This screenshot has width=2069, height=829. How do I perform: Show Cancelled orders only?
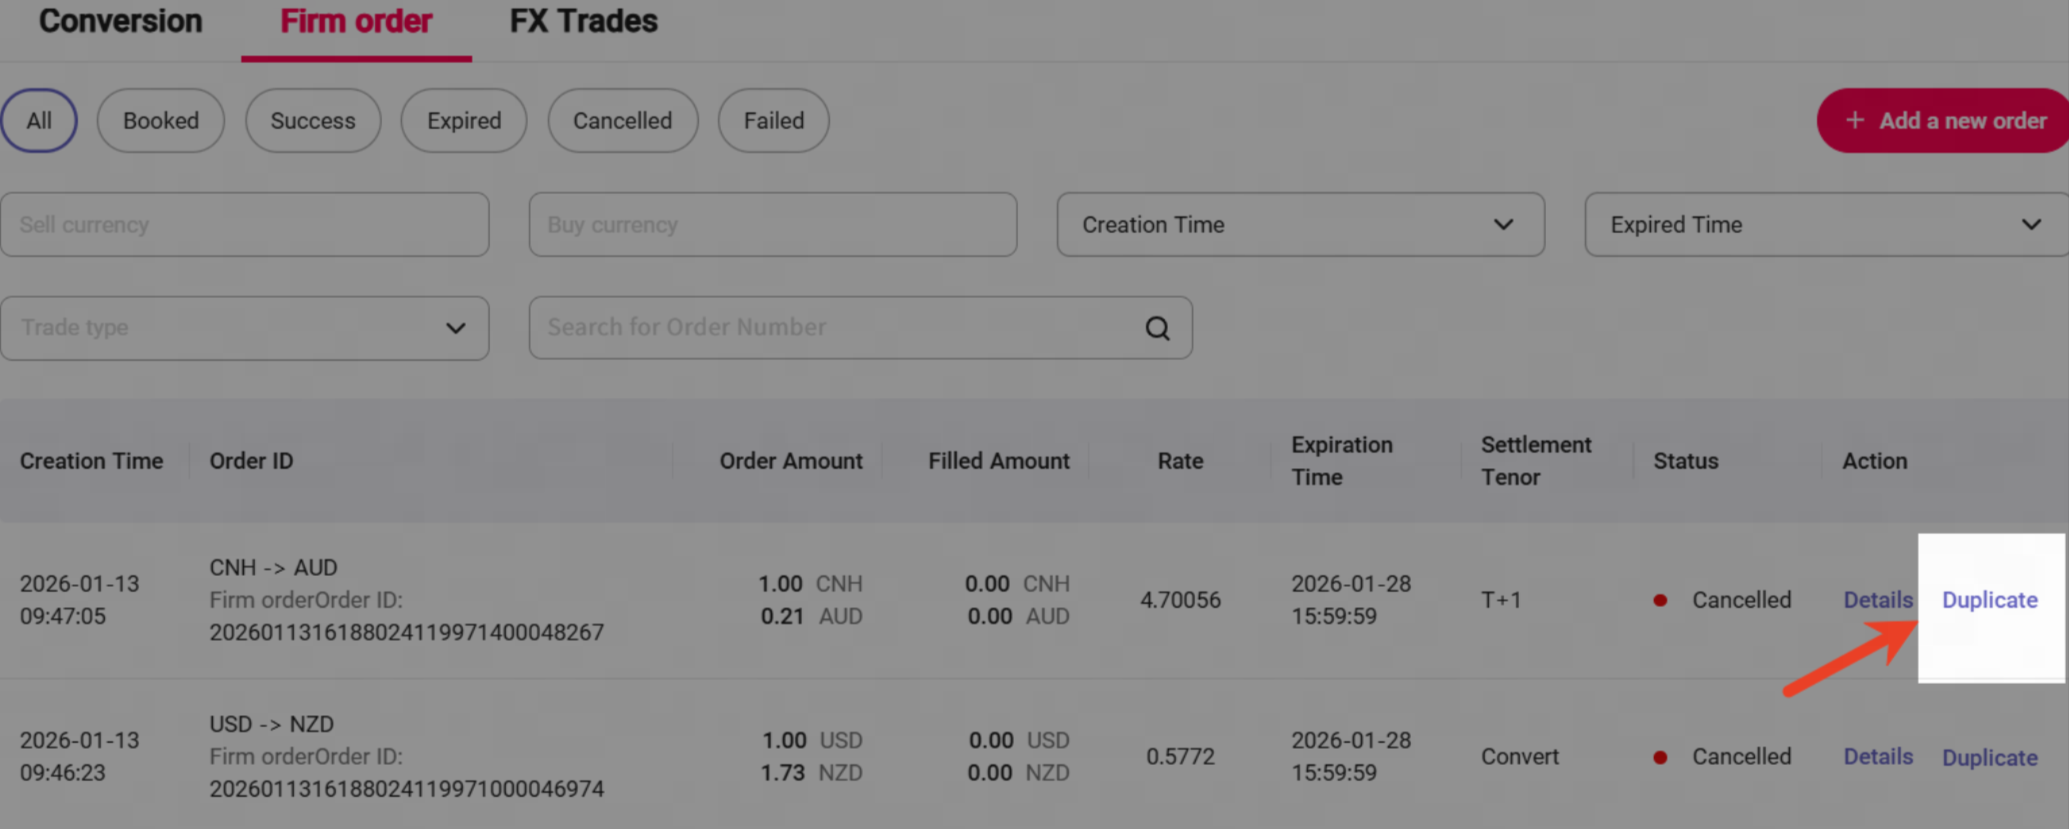click(x=622, y=121)
